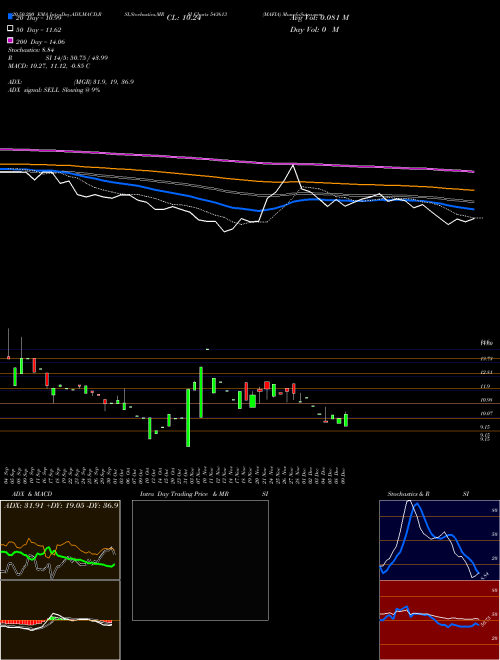This screenshot has height=660, width=500.
Task: Click the 'CL: 10.24' closing price label
Action: click(182, 18)
